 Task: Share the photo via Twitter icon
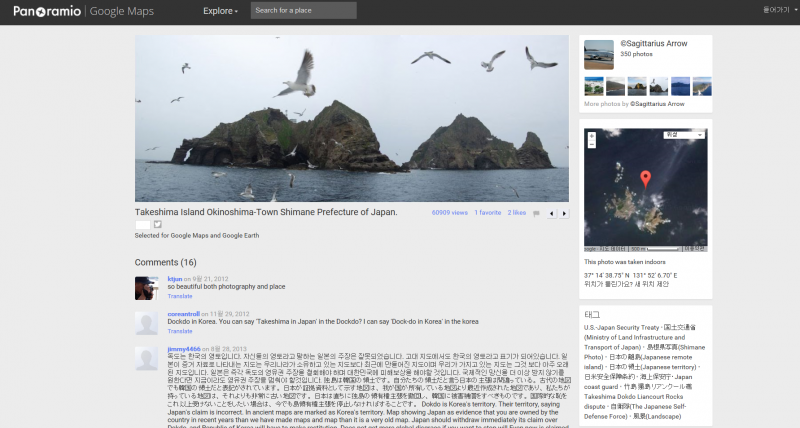click(x=157, y=224)
